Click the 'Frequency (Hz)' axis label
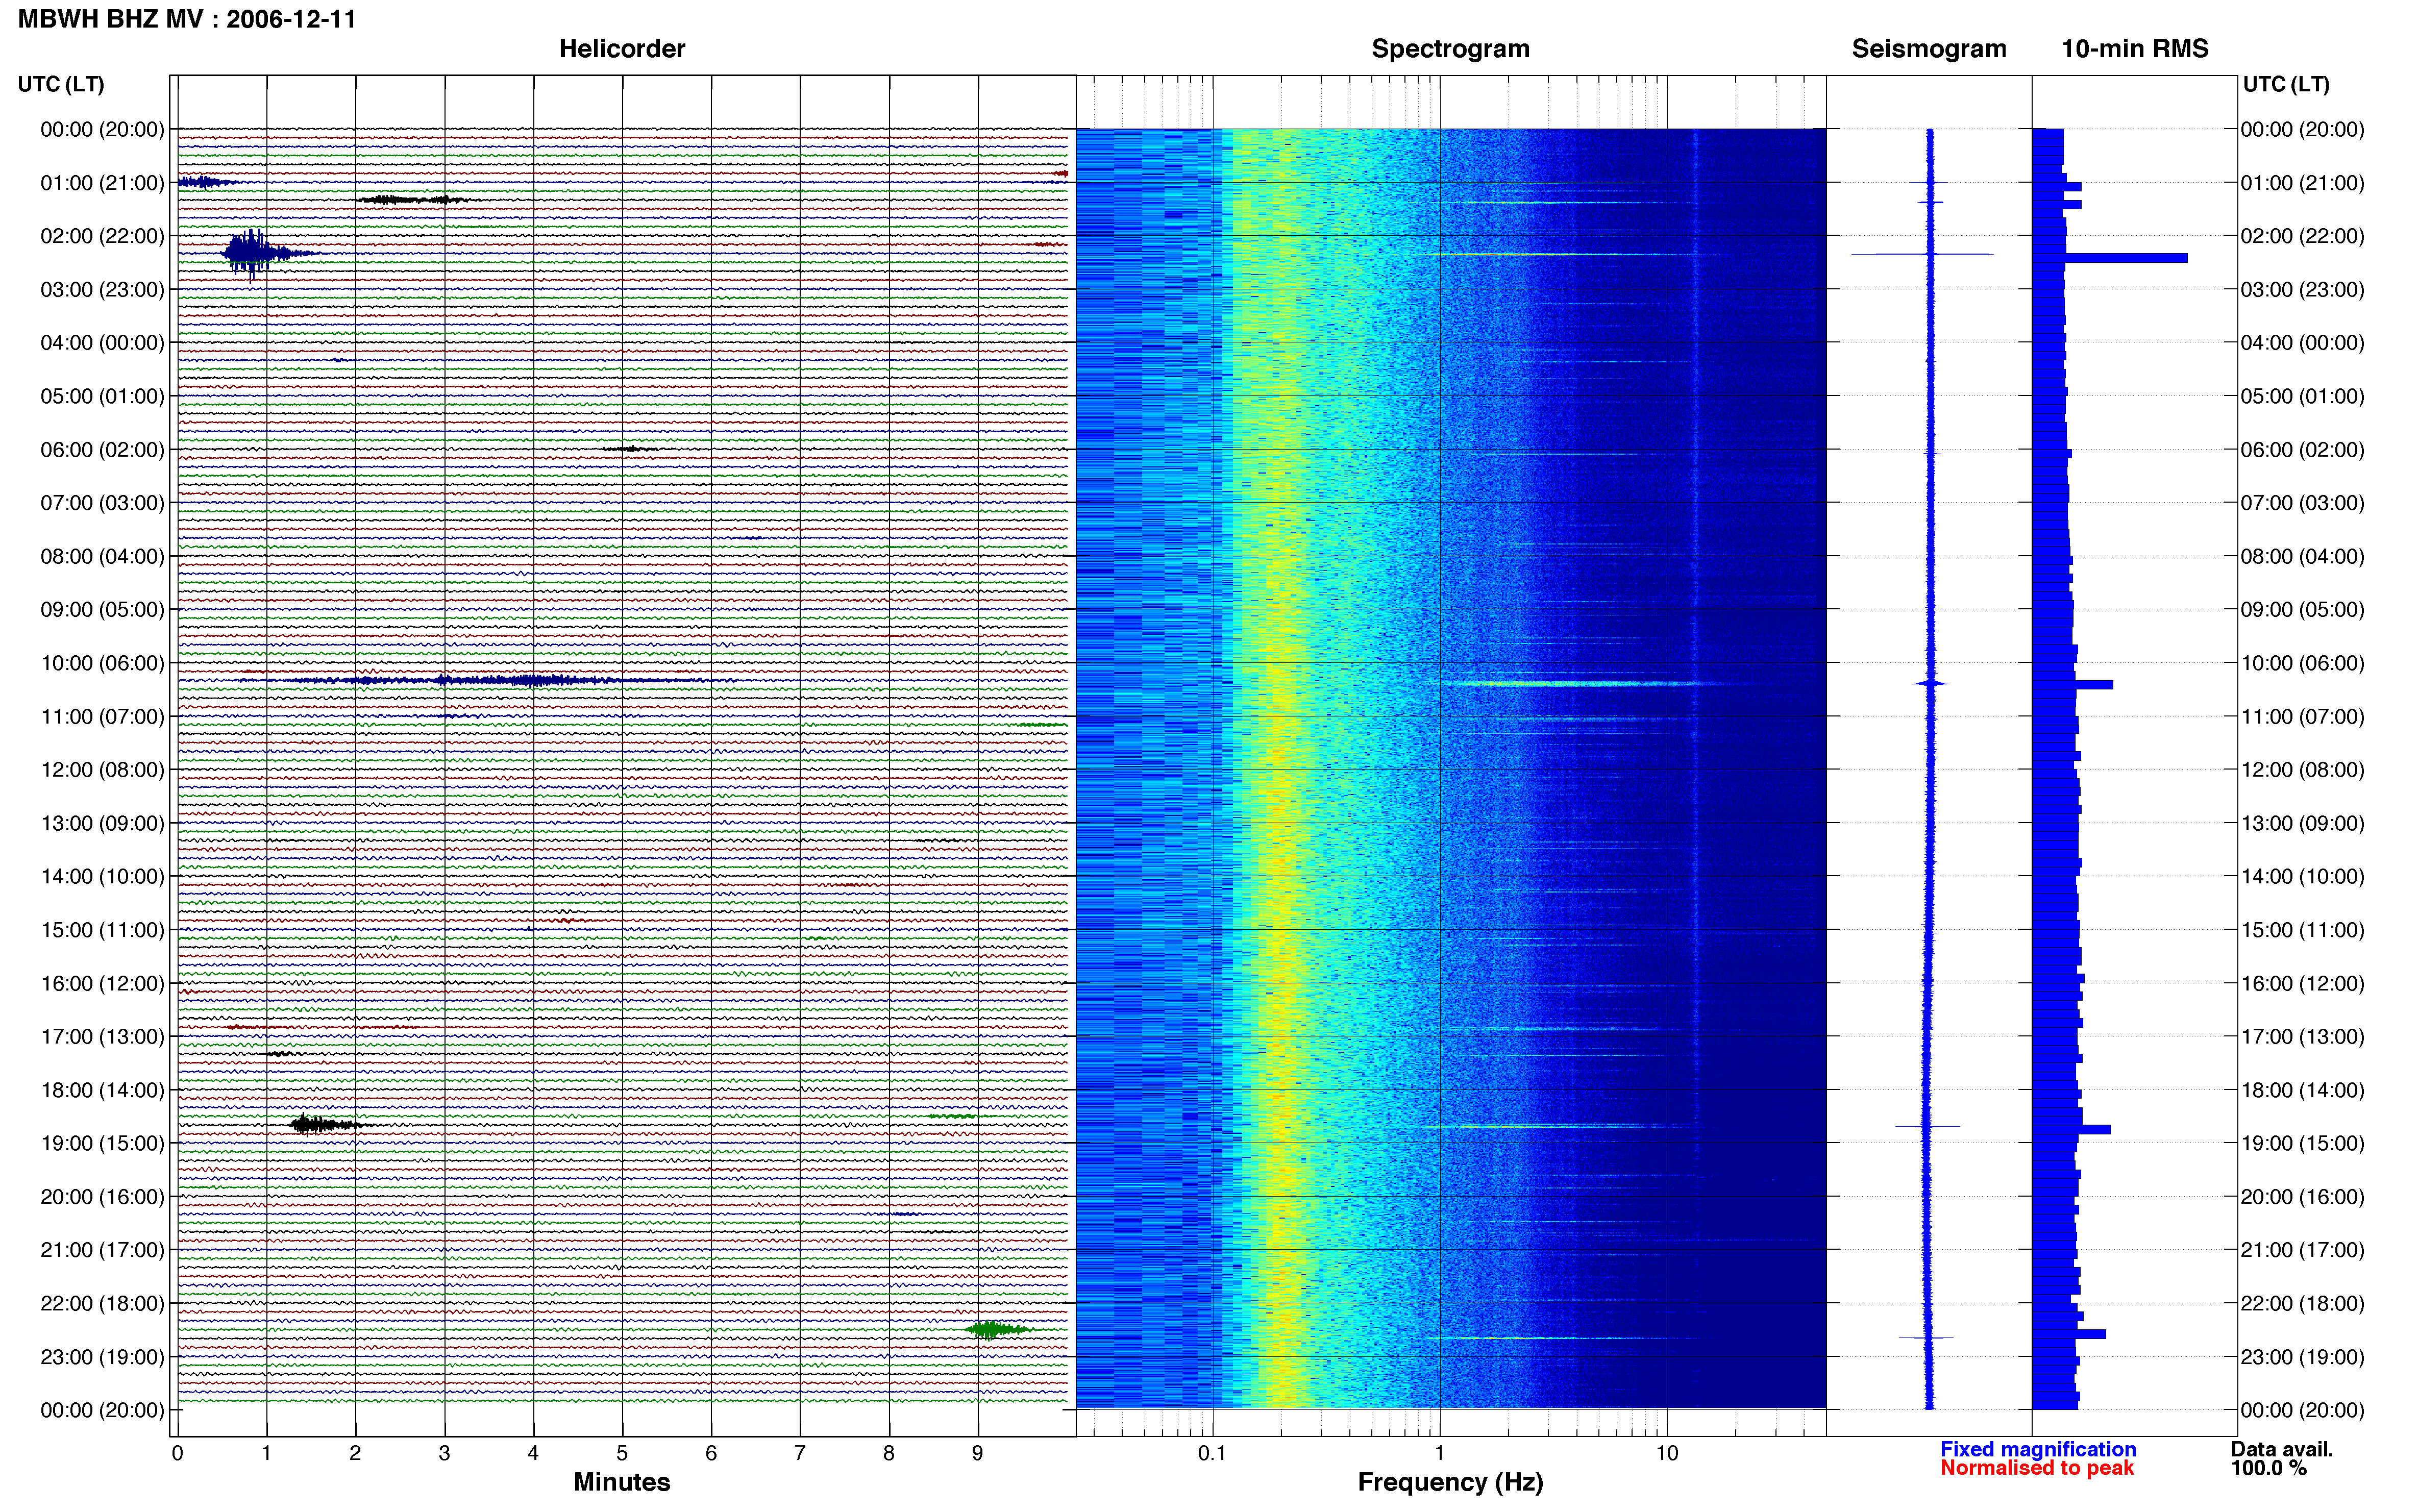Screen dimensions: 2419x1512 1450,1482
